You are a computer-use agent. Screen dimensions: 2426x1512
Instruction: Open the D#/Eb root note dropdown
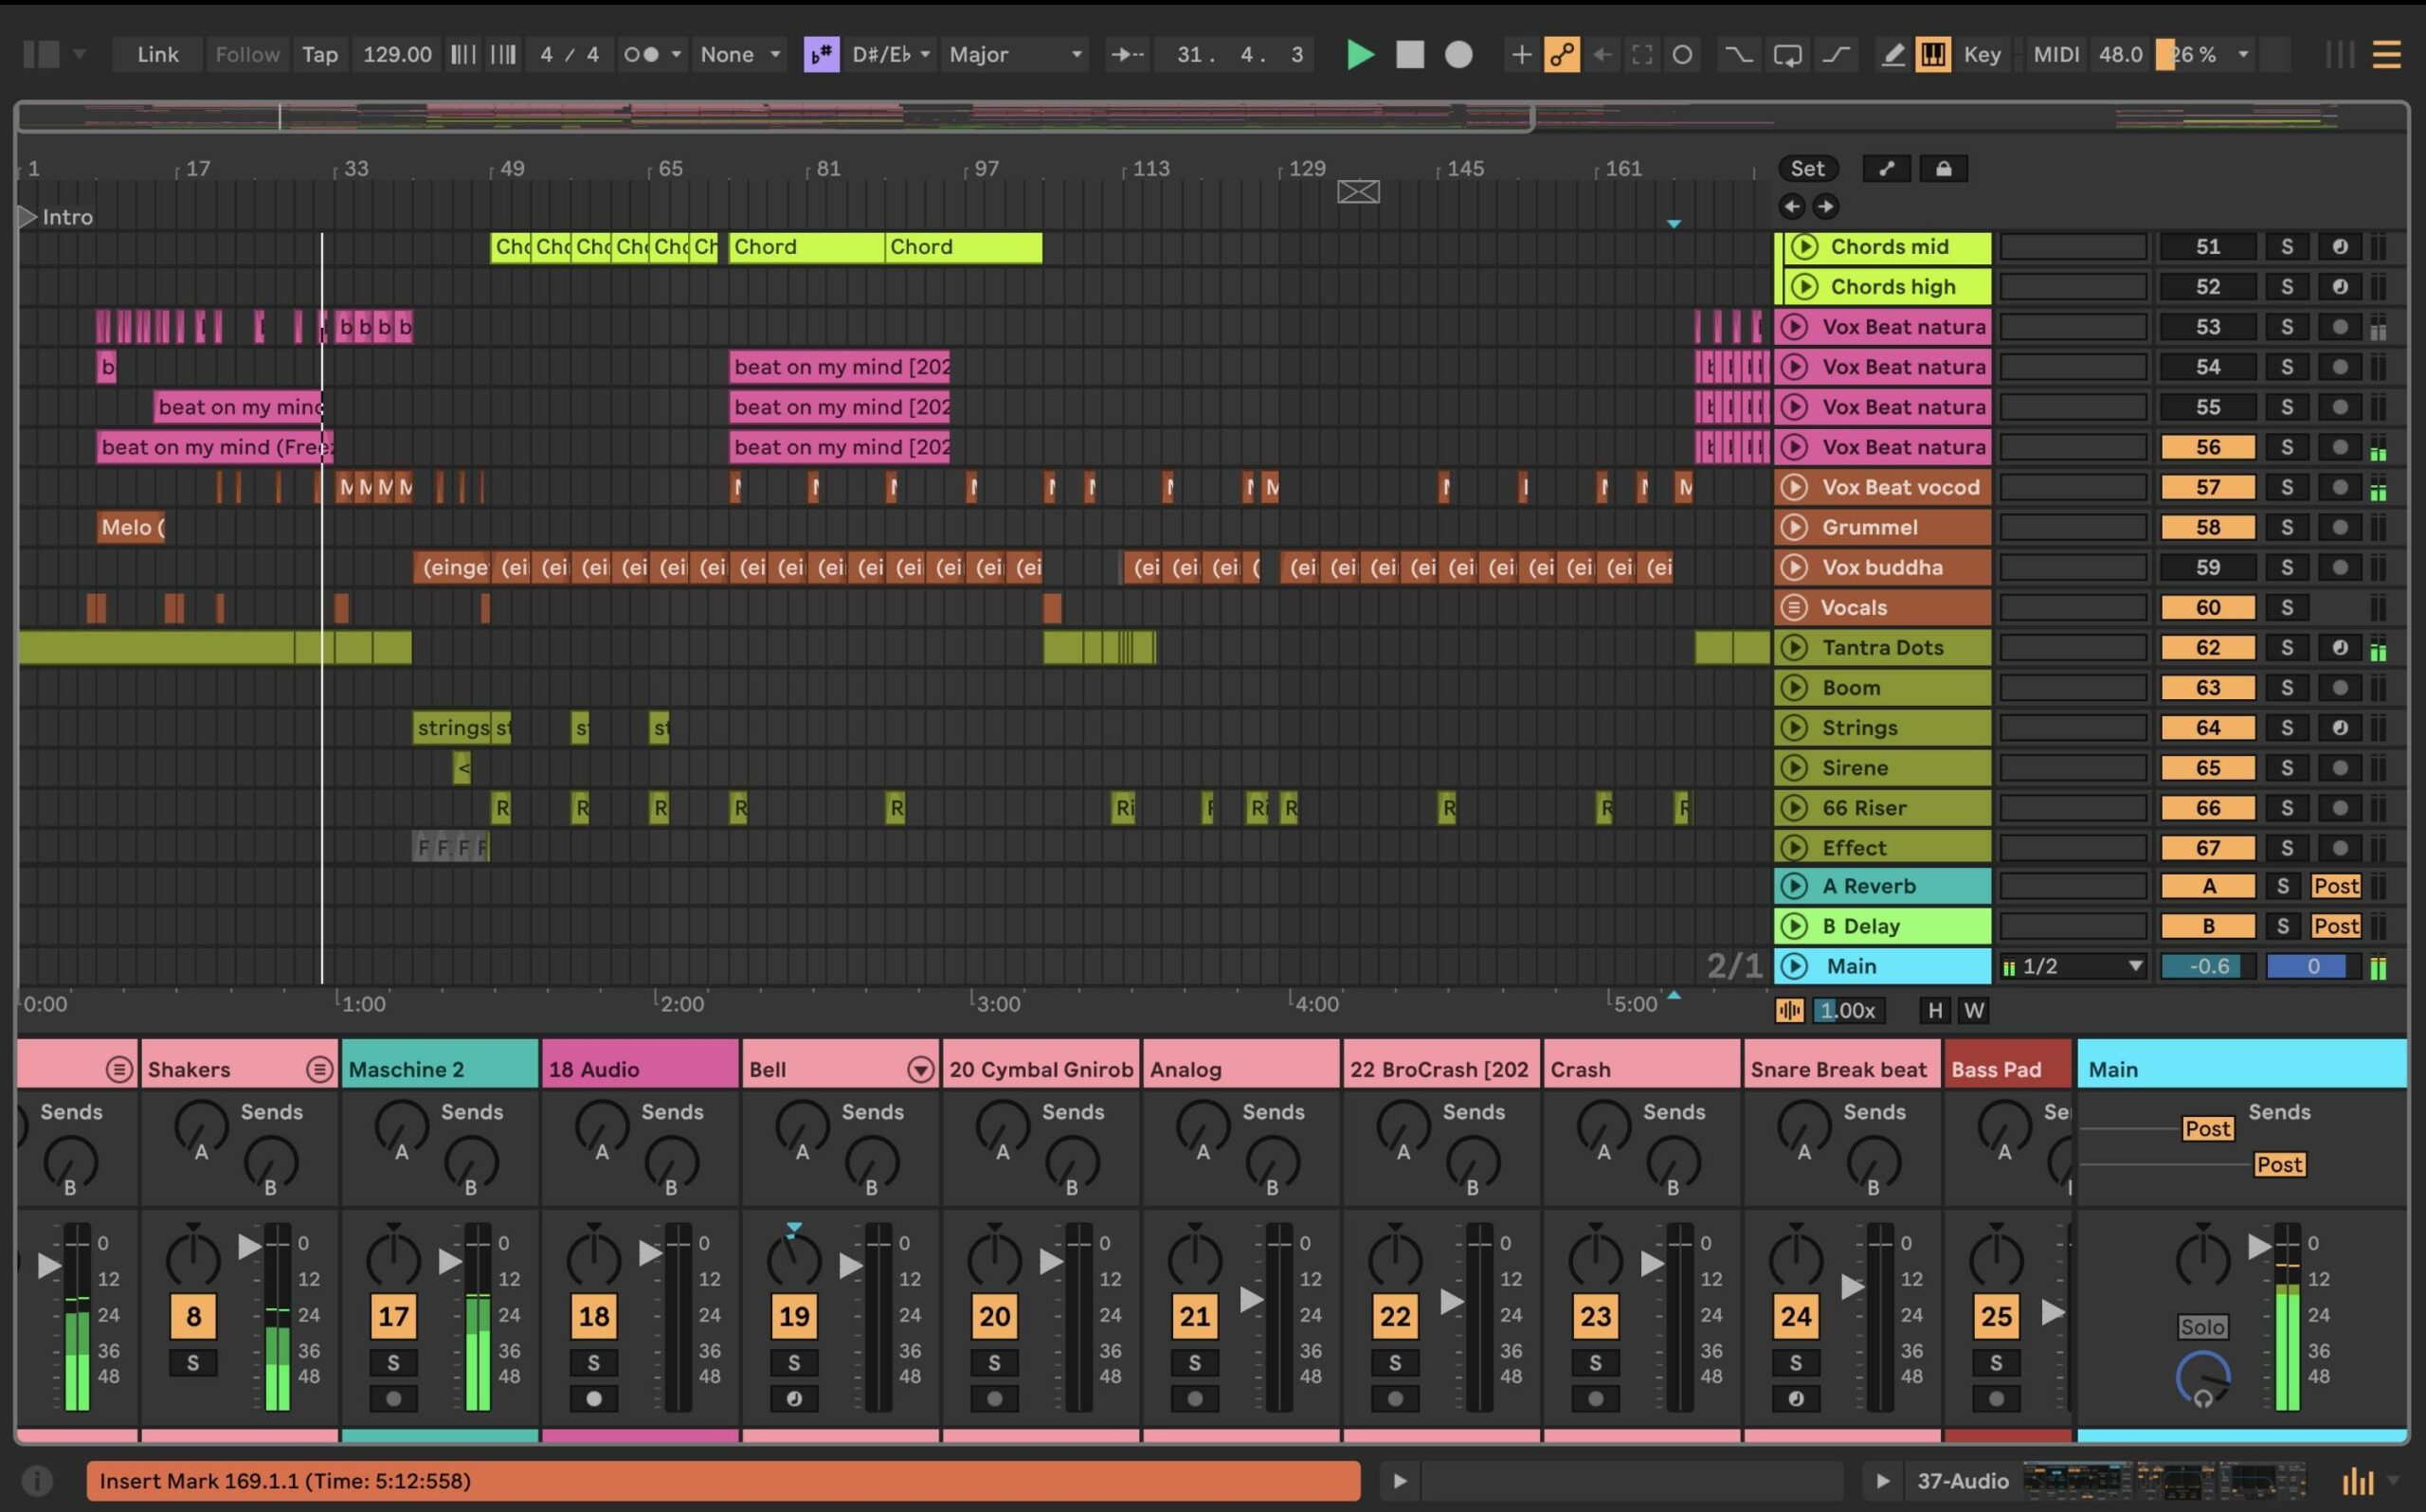pyautogui.click(x=890, y=54)
